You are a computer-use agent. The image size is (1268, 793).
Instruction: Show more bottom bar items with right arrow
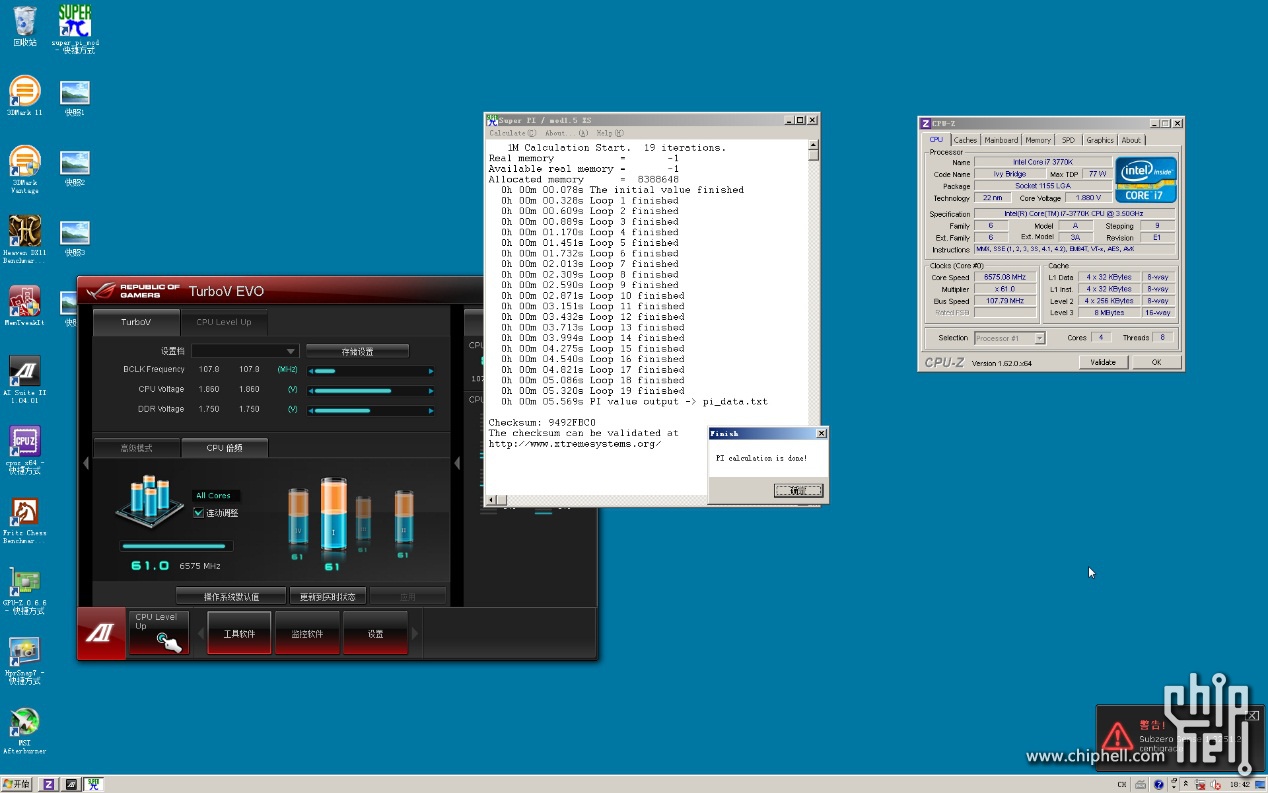point(416,633)
